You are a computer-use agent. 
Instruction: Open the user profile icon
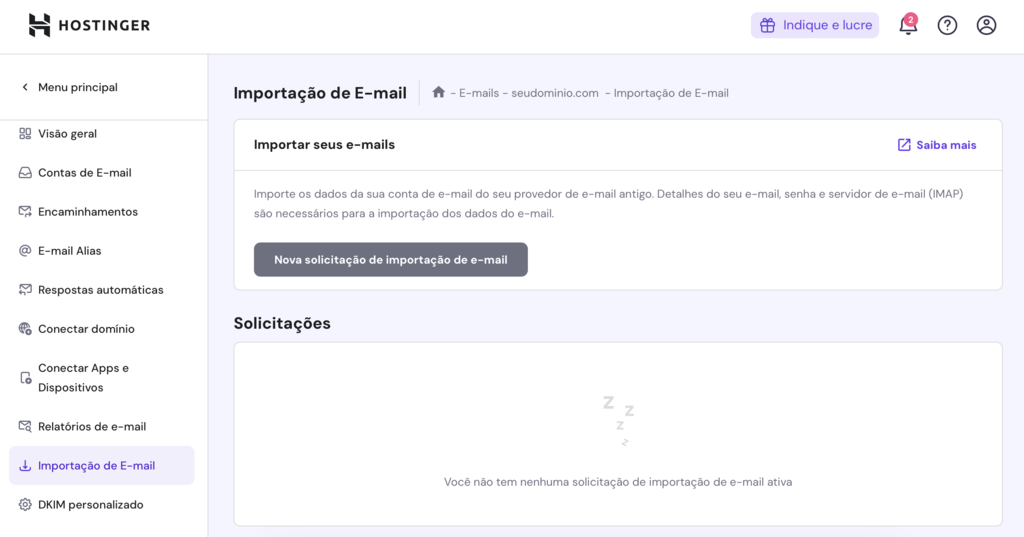tap(986, 25)
